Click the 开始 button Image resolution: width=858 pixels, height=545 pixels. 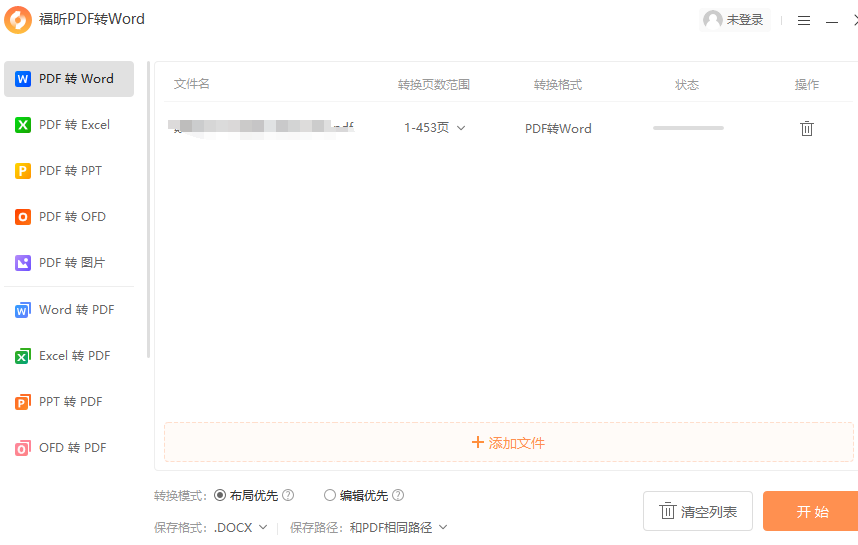(811, 511)
